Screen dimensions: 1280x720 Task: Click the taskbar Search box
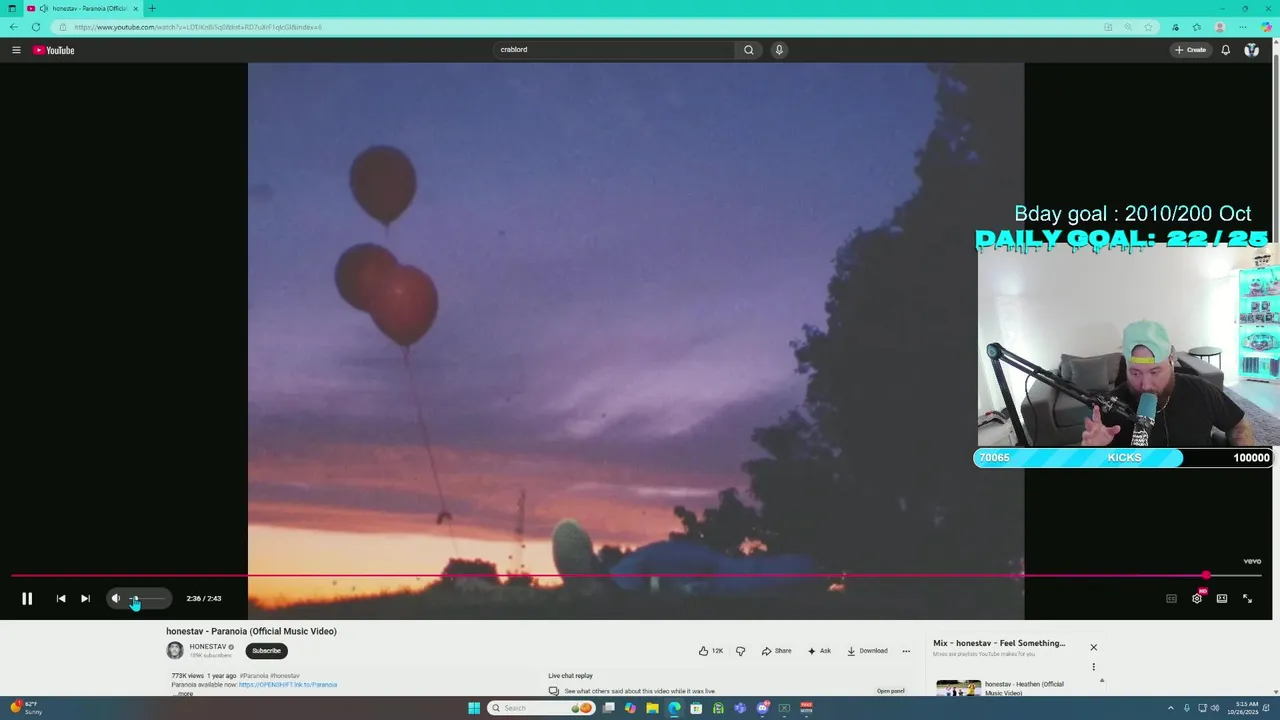pos(541,708)
